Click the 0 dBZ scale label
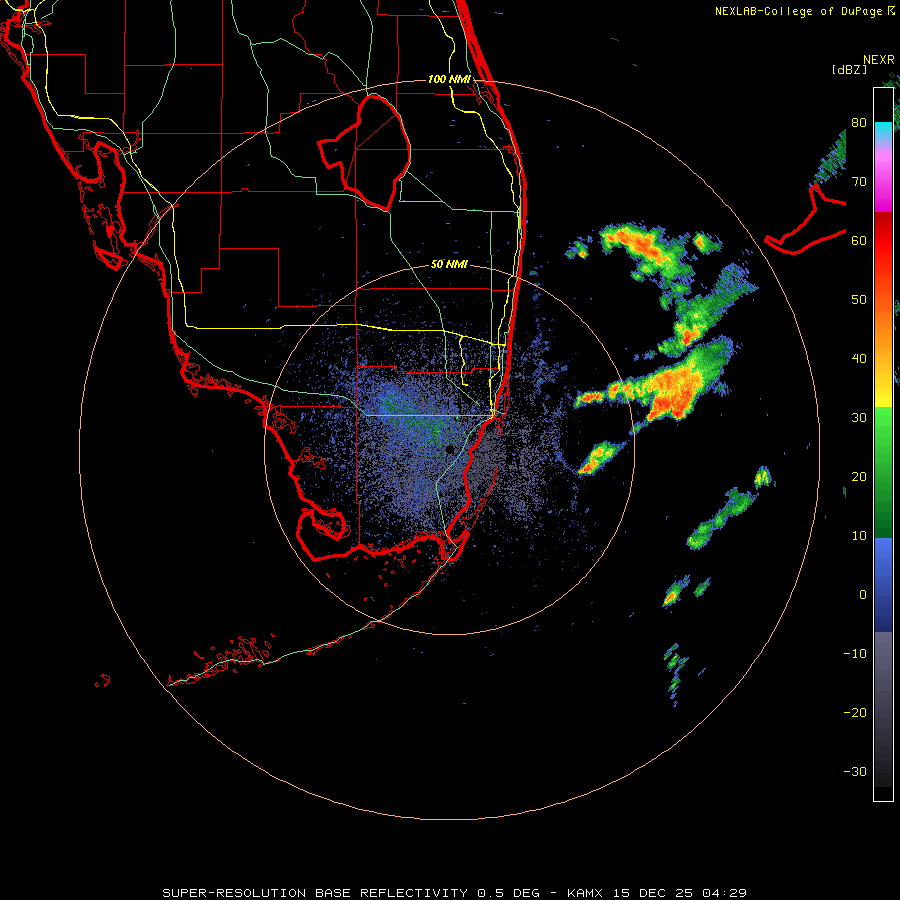 (x=863, y=595)
